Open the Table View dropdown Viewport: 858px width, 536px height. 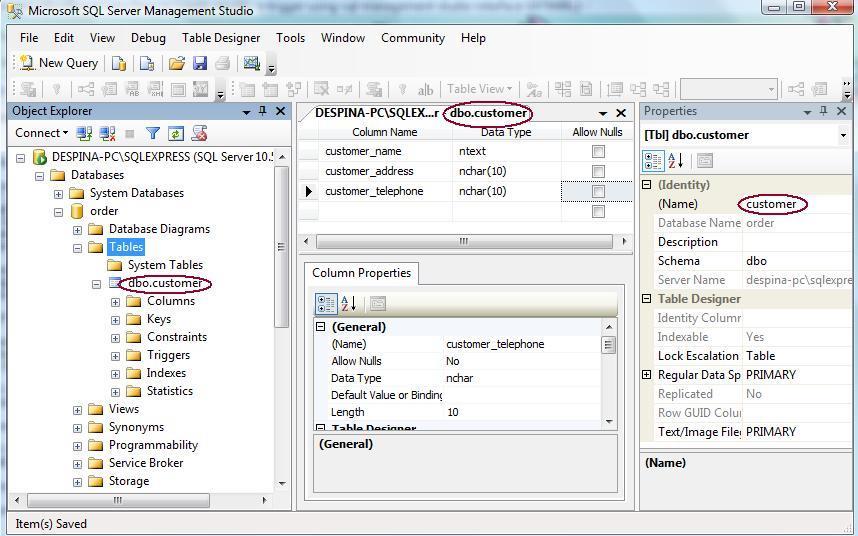(x=480, y=89)
